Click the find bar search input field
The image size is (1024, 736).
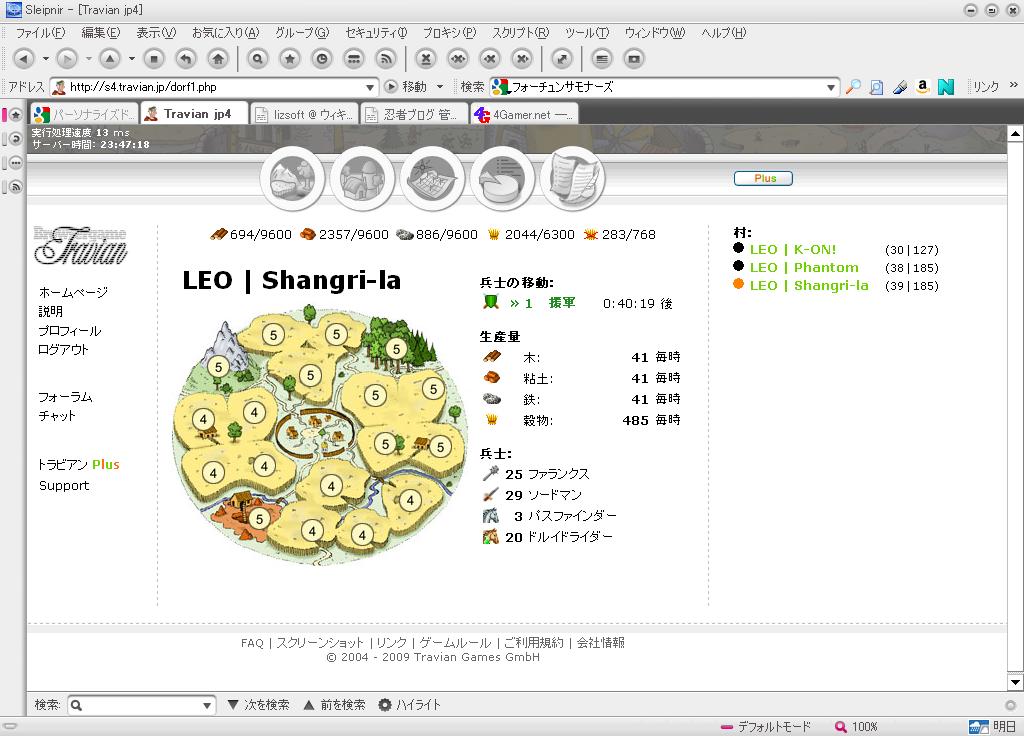[x=142, y=705]
